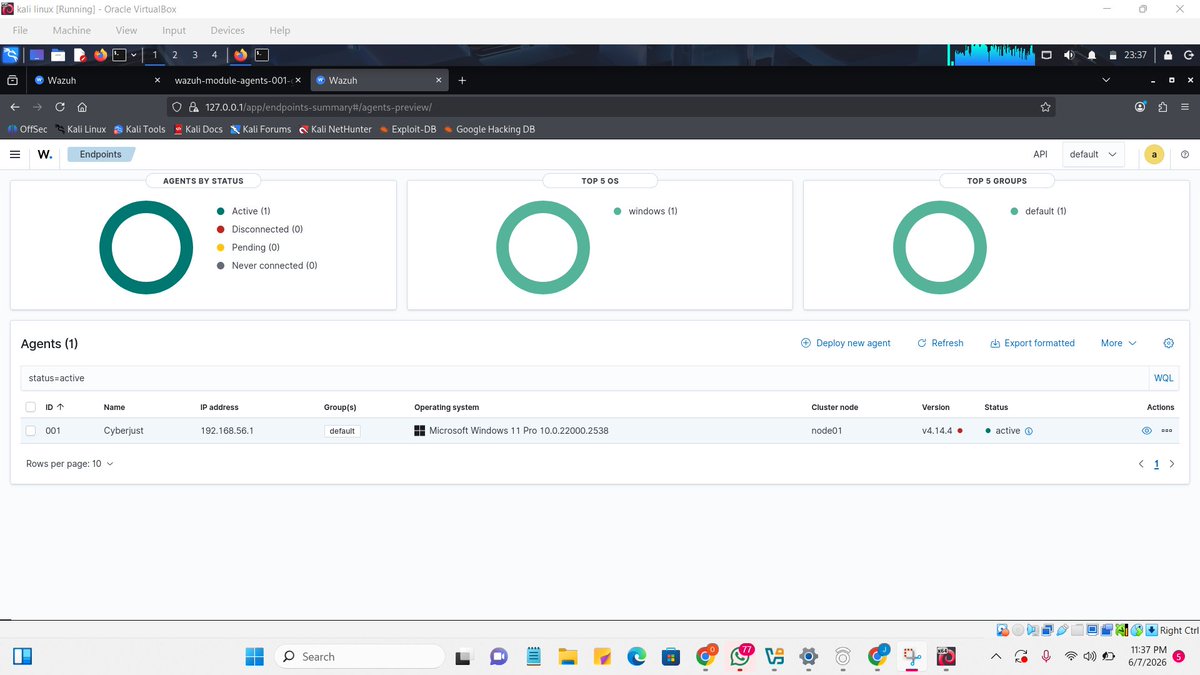Open the VirtualBox Devices menu
Viewport: 1200px width, 675px height.
(x=227, y=31)
